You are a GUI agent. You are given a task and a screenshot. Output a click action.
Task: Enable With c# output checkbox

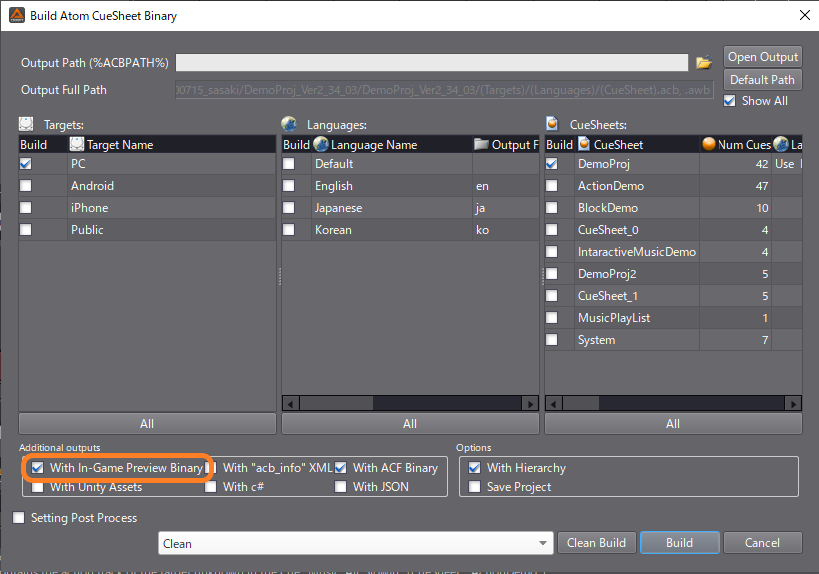(210, 487)
